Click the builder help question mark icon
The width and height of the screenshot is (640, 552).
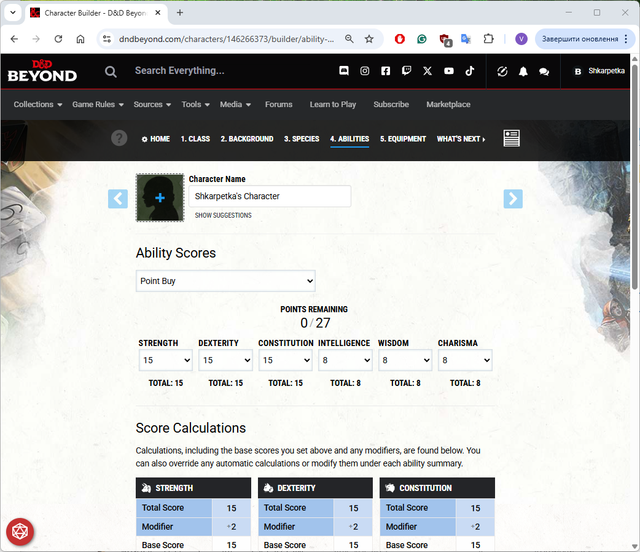(120, 138)
